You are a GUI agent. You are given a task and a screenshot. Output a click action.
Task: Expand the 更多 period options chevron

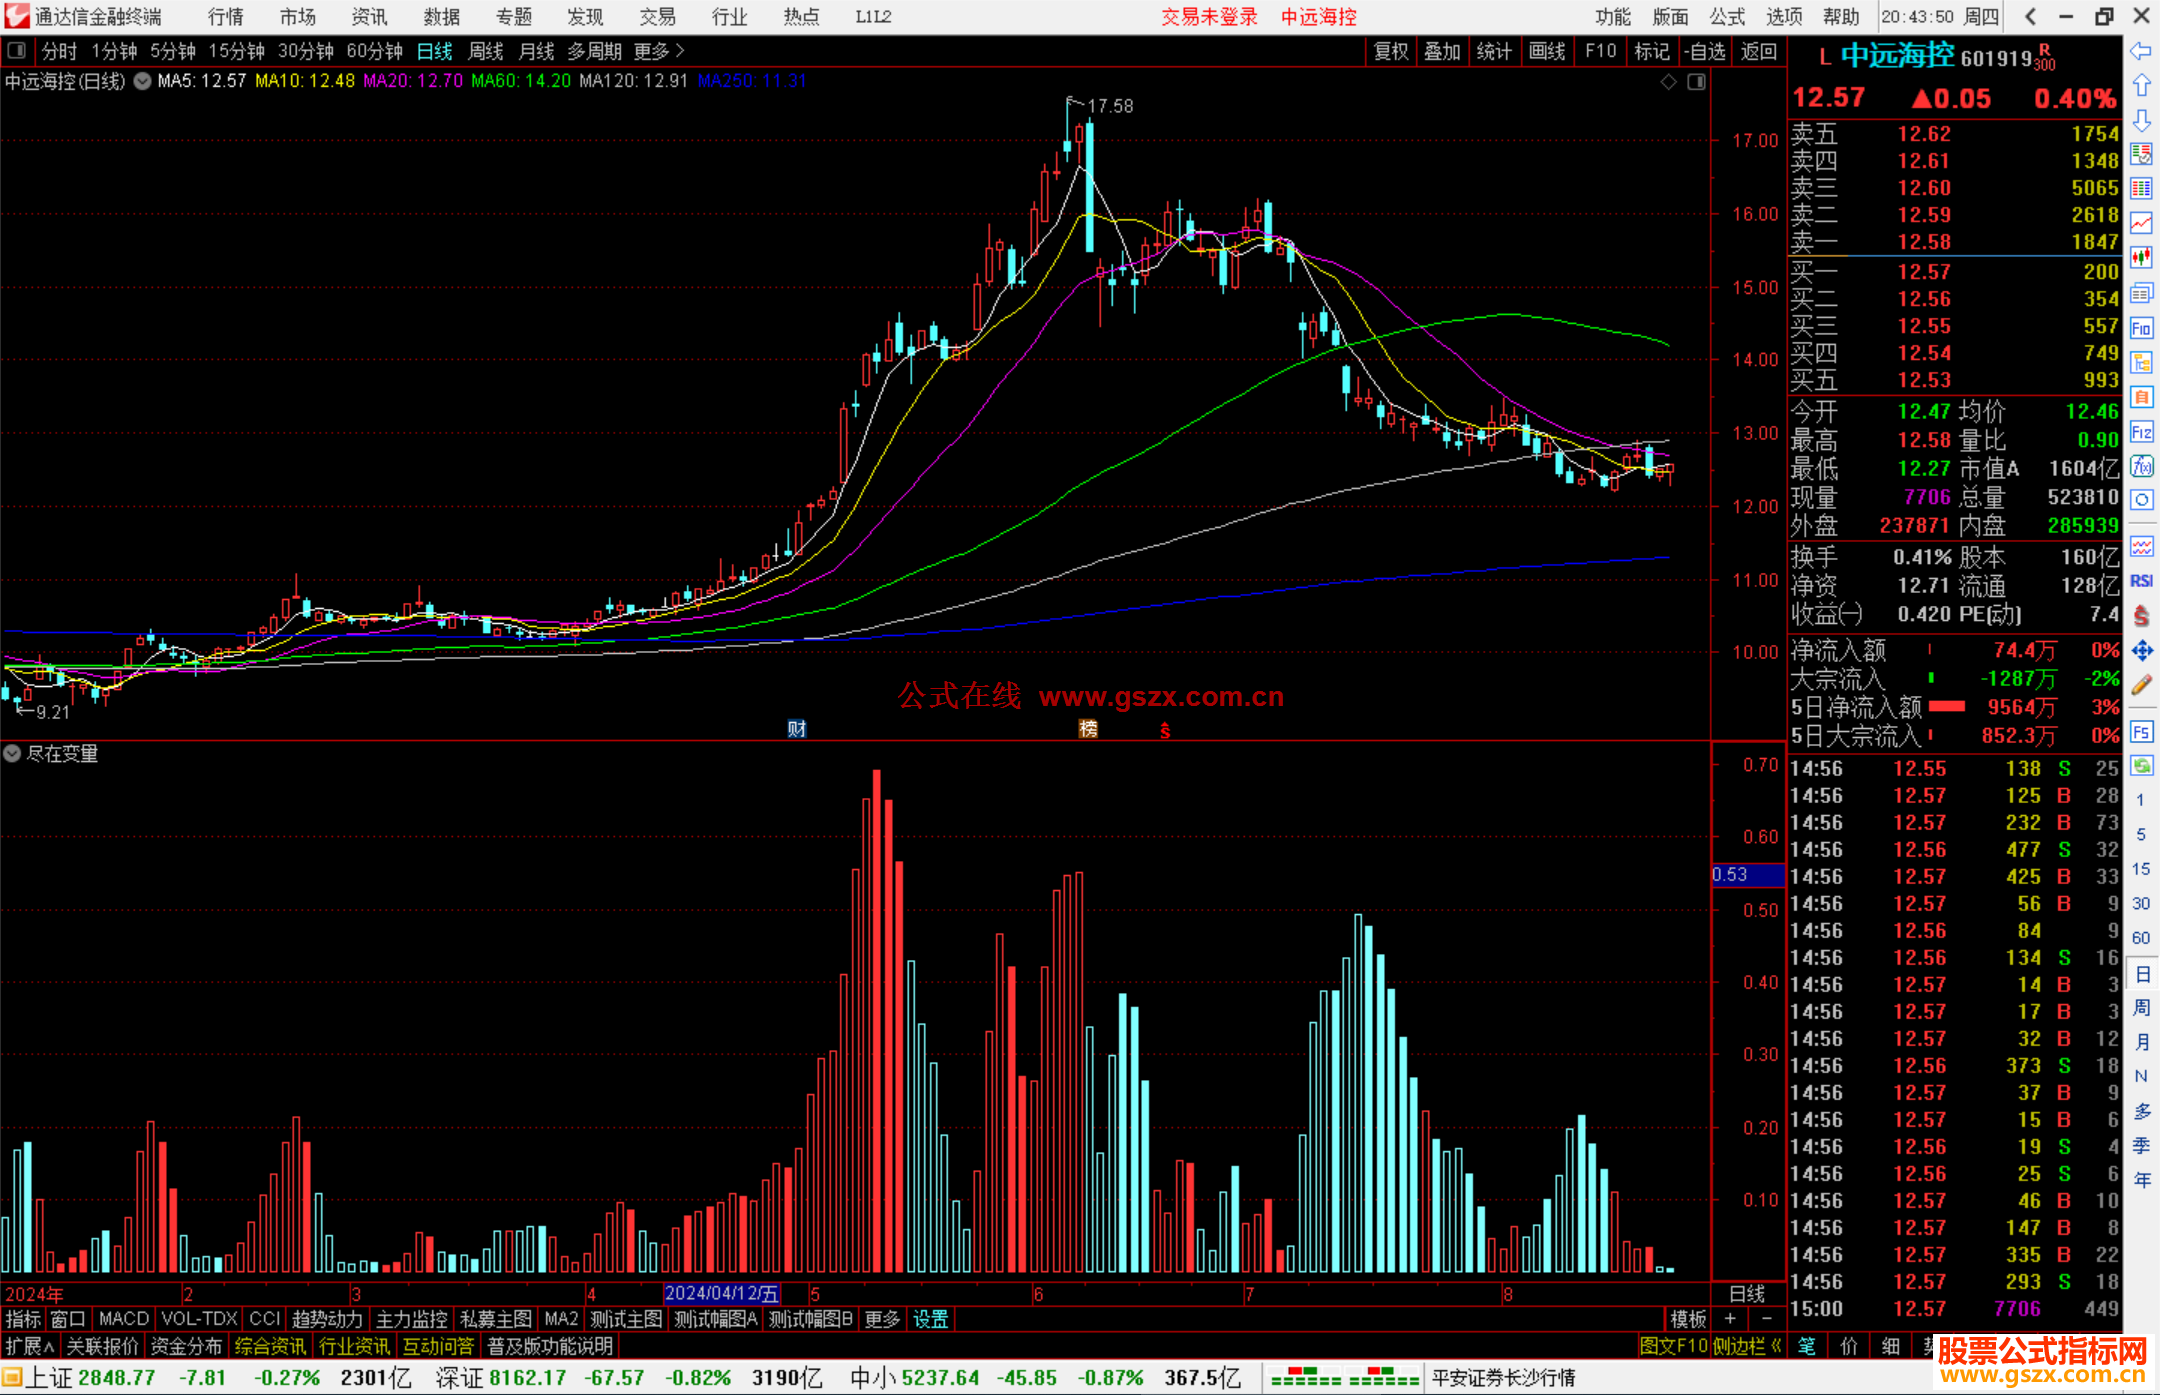pos(680,50)
